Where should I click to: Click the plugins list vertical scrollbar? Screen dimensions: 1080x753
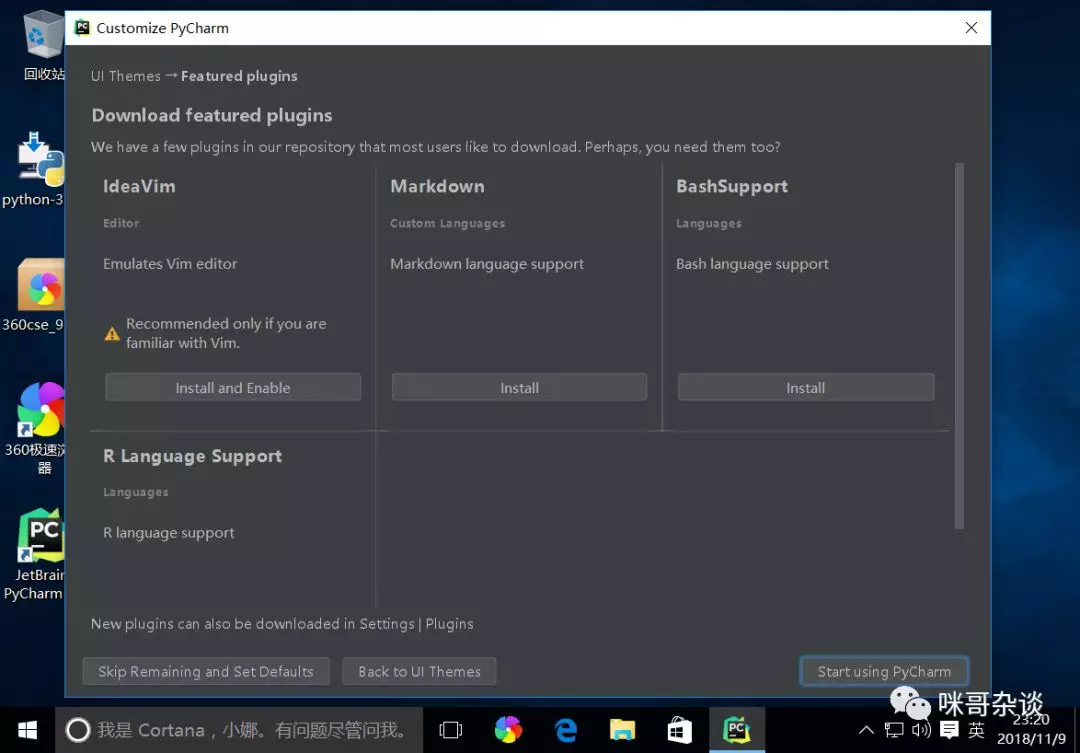point(959,346)
